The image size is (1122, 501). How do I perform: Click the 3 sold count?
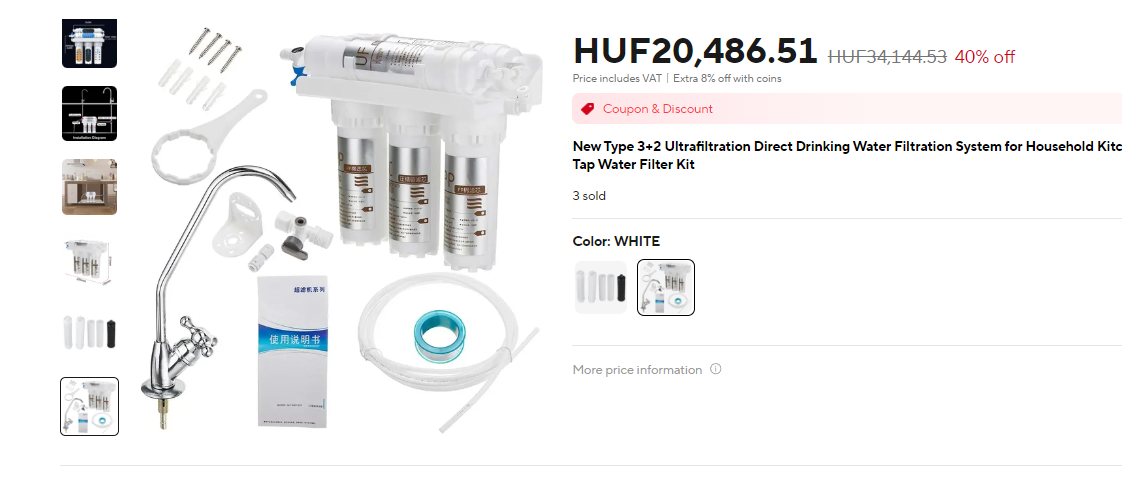point(589,195)
